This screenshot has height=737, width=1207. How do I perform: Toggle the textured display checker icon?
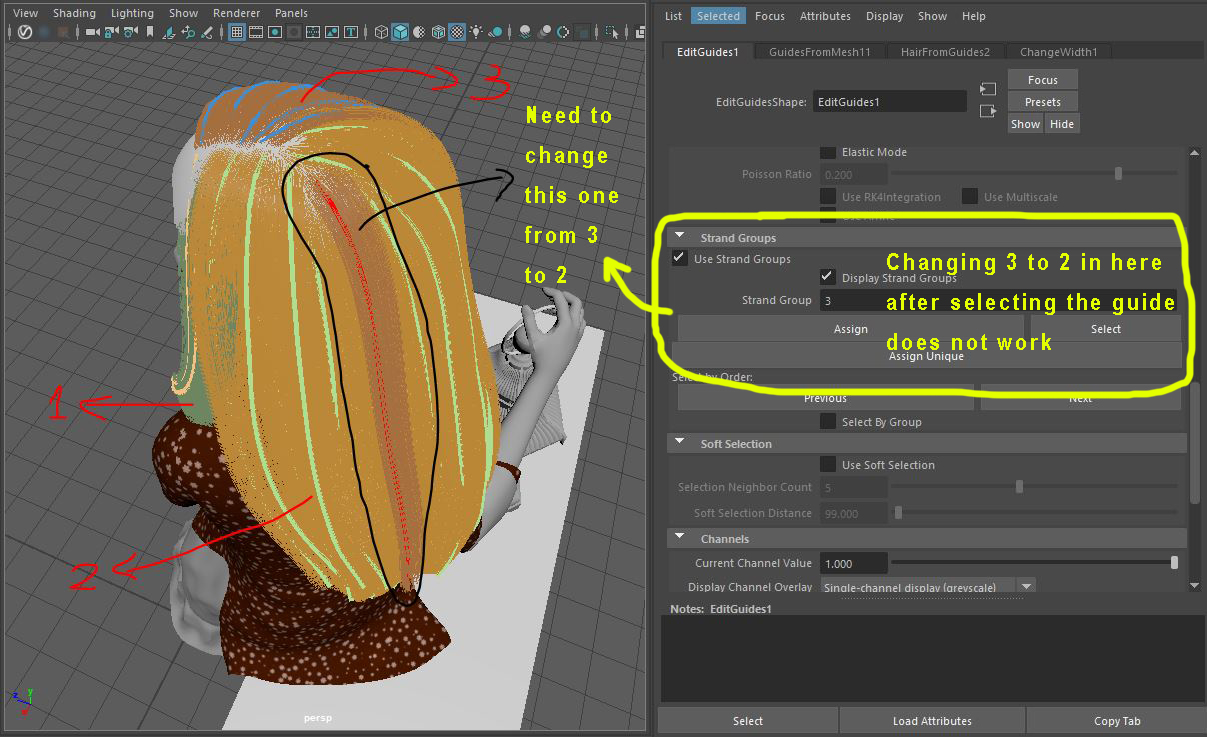[456, 32]
